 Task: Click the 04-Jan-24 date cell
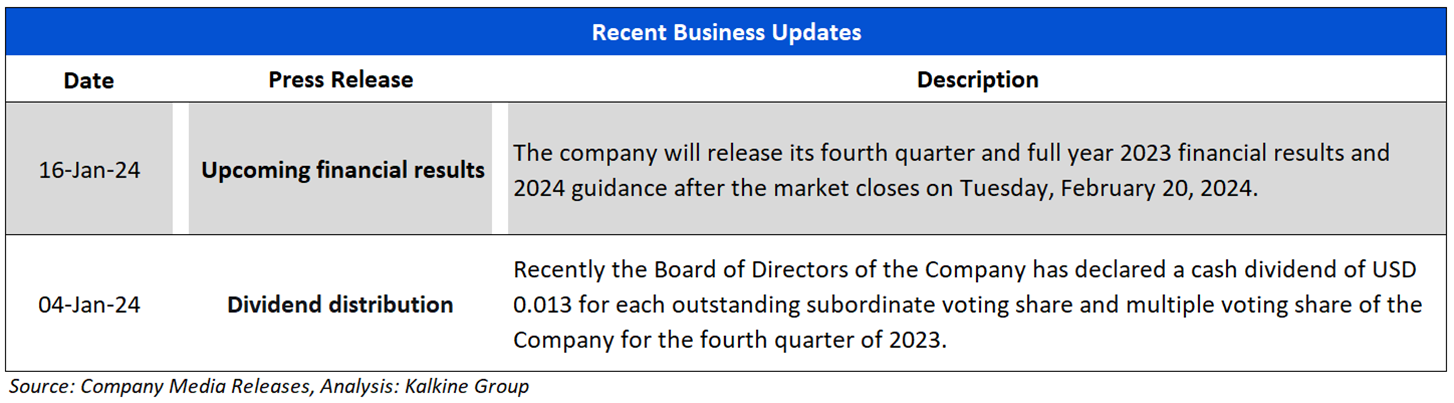(89, 305)
